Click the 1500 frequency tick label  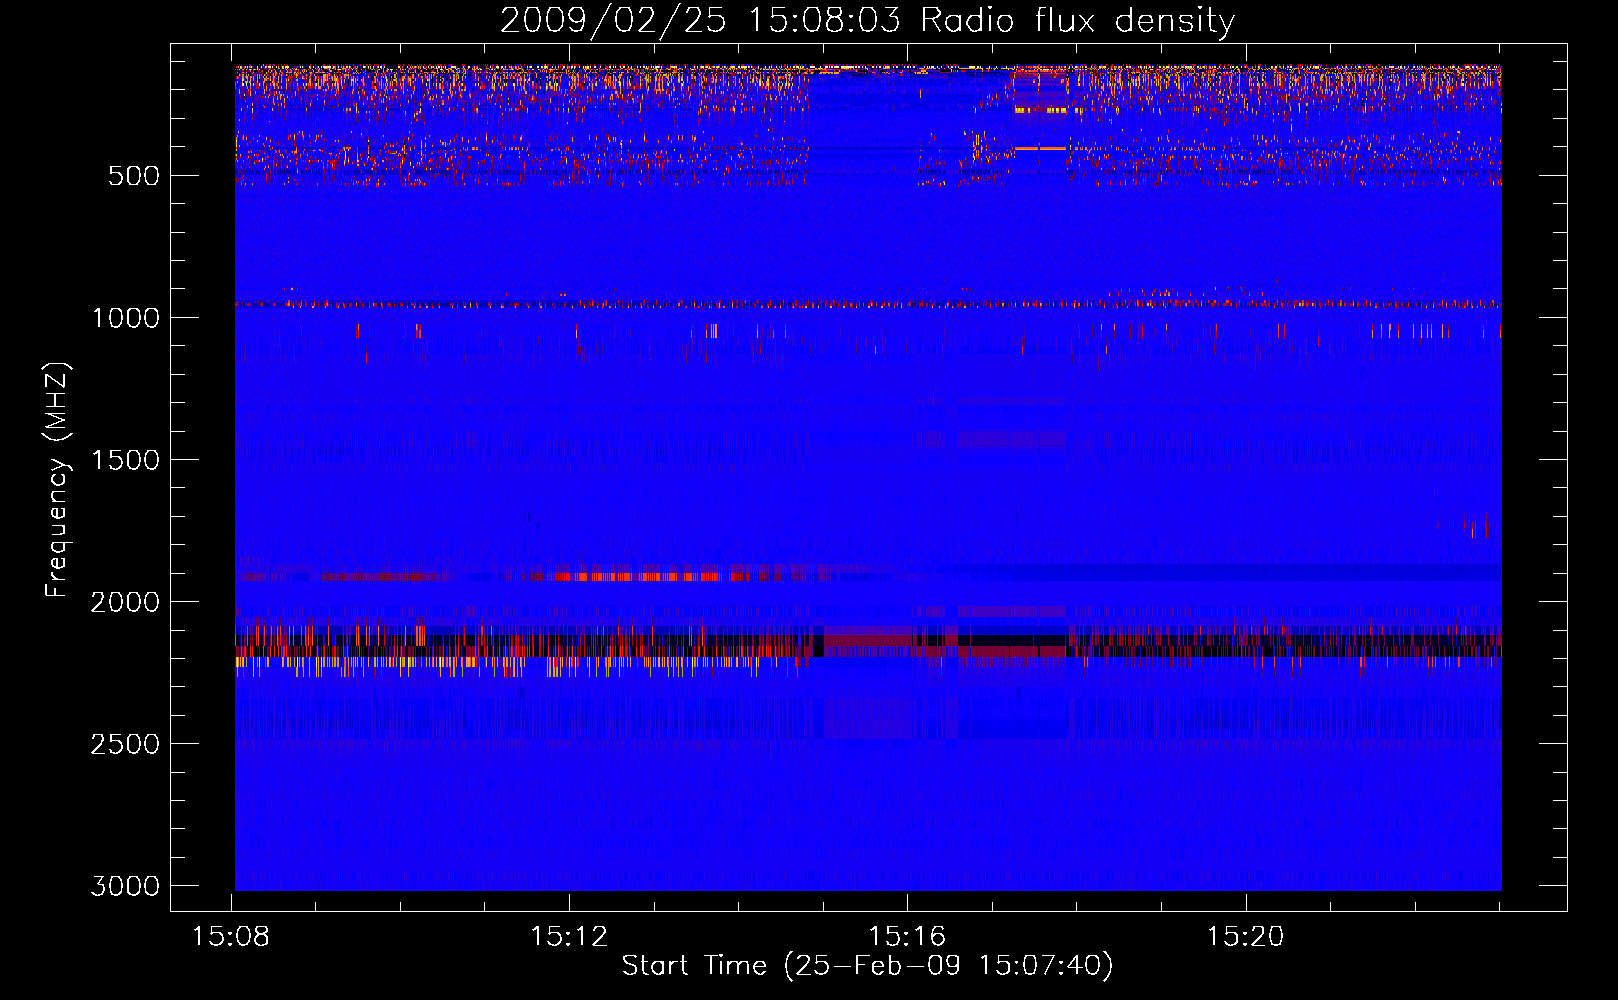point(125,460)
